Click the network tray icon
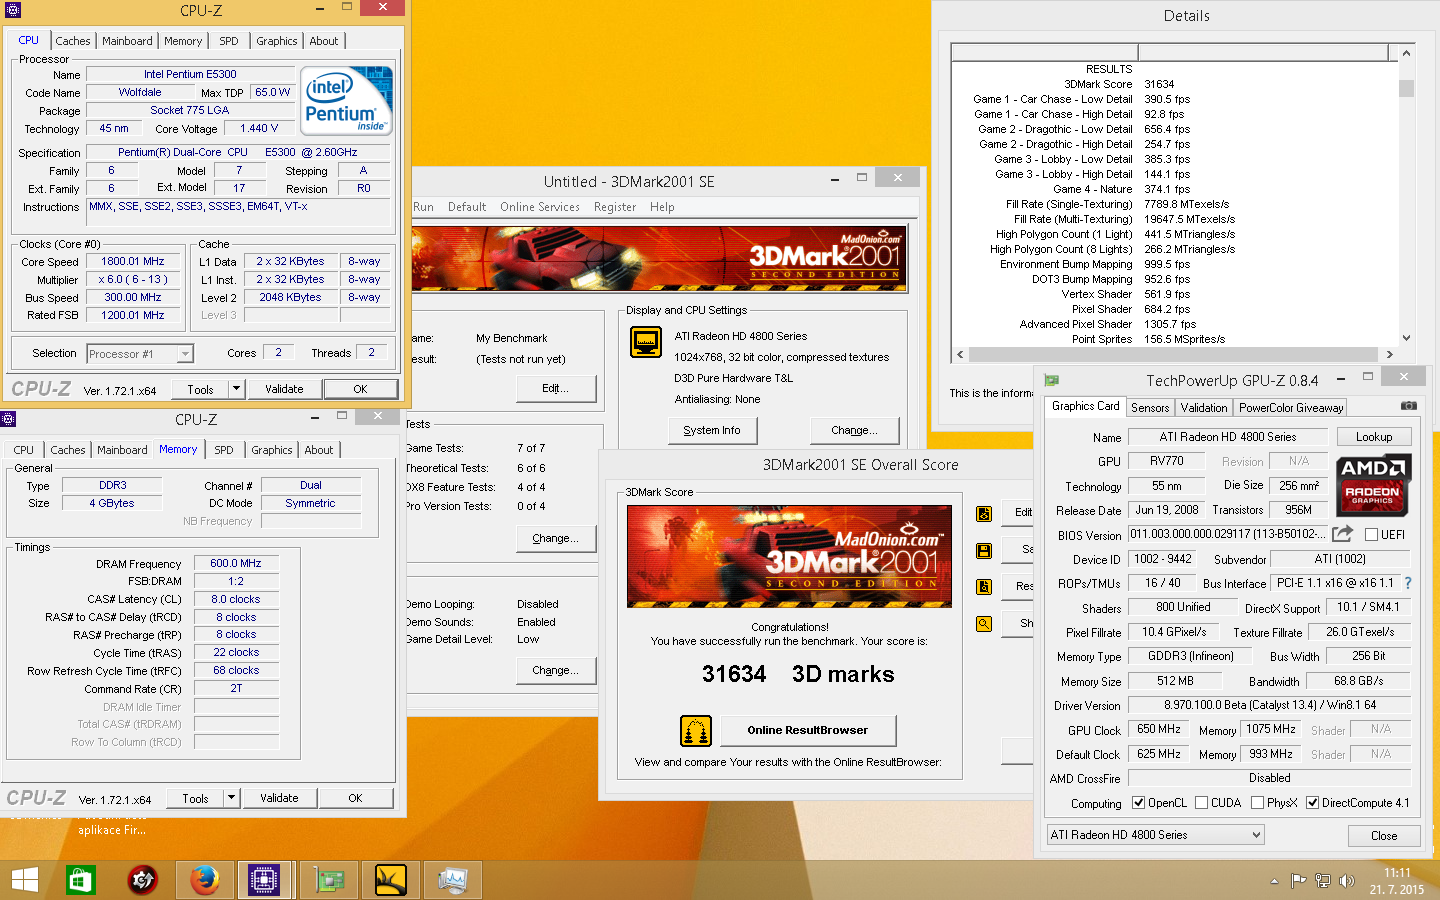1440x900 pixels. pyautogui.click(x=1322, y=881)
